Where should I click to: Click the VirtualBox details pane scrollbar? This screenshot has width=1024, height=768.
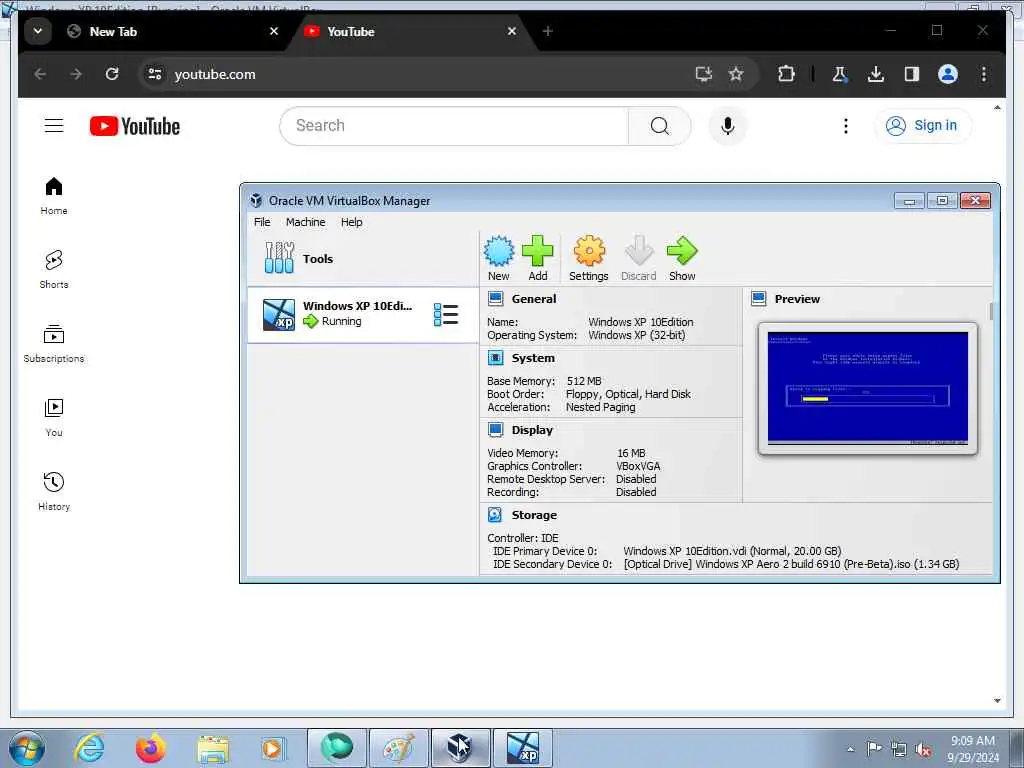(x=991, y=312)
